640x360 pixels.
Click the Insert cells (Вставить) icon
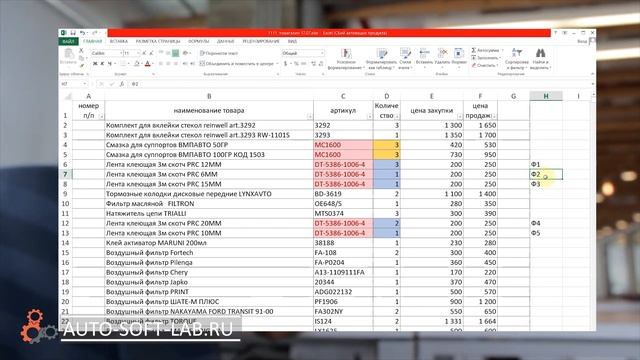click(424, 53)
